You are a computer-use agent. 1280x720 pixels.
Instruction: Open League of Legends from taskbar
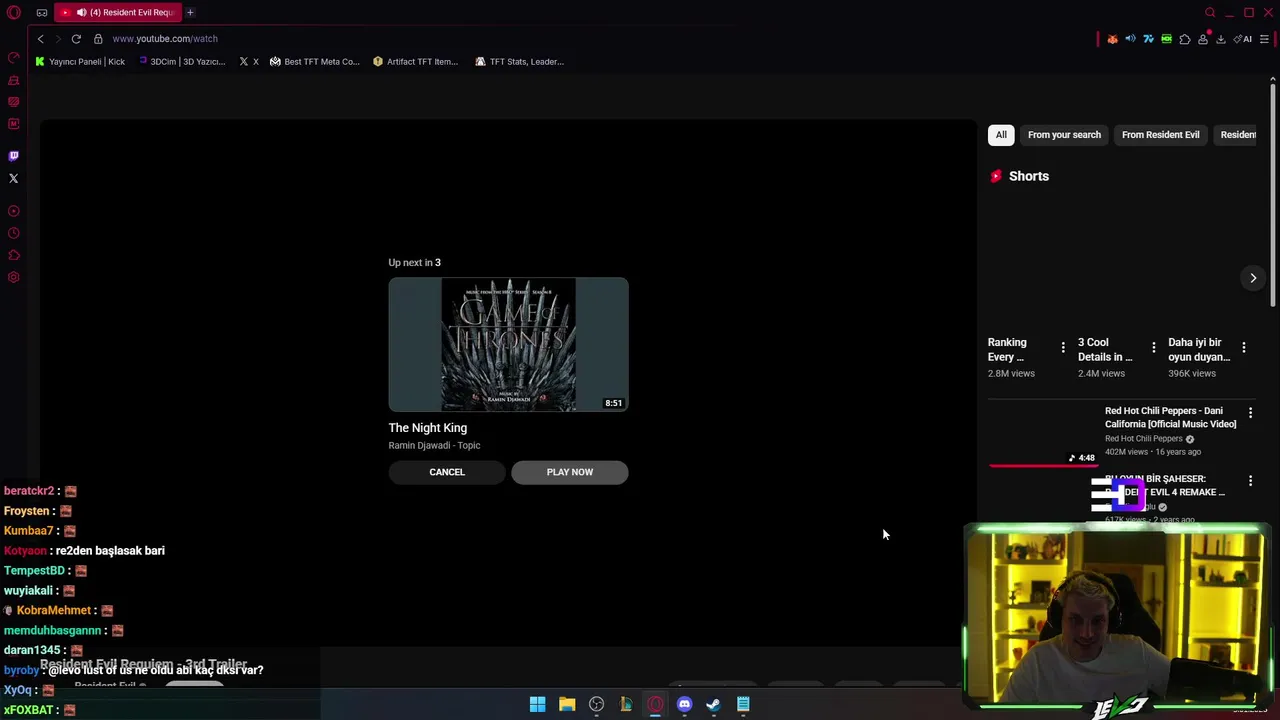[x=626, y=704]
